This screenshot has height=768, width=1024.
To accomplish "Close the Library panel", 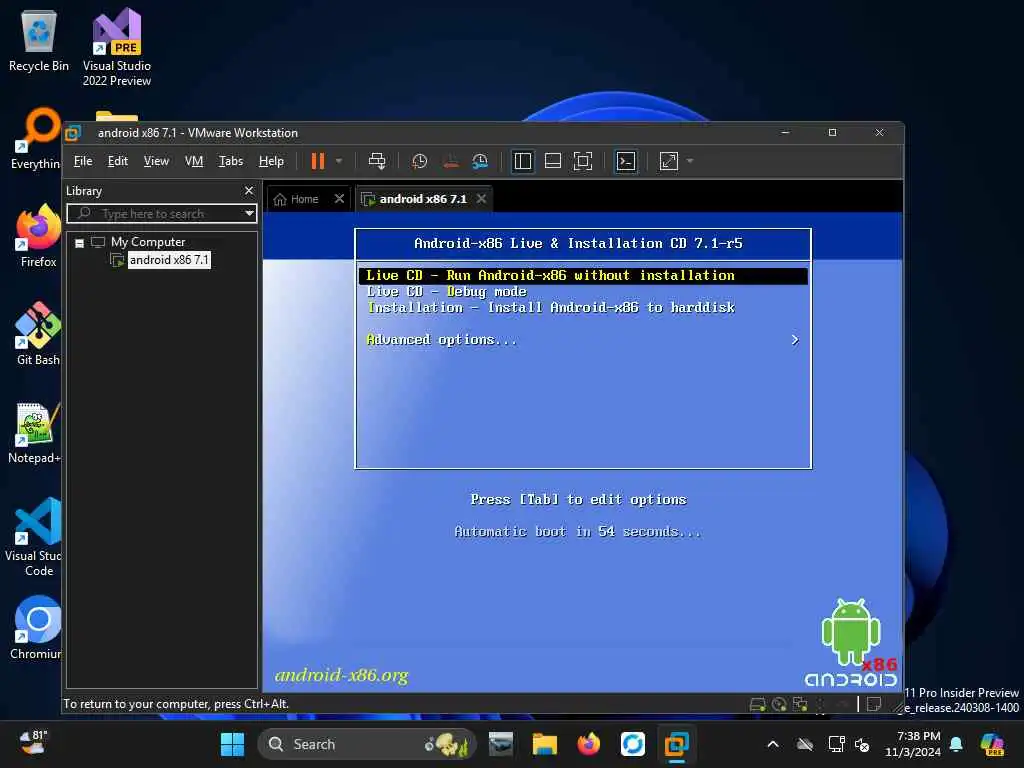I will (248, 191).
